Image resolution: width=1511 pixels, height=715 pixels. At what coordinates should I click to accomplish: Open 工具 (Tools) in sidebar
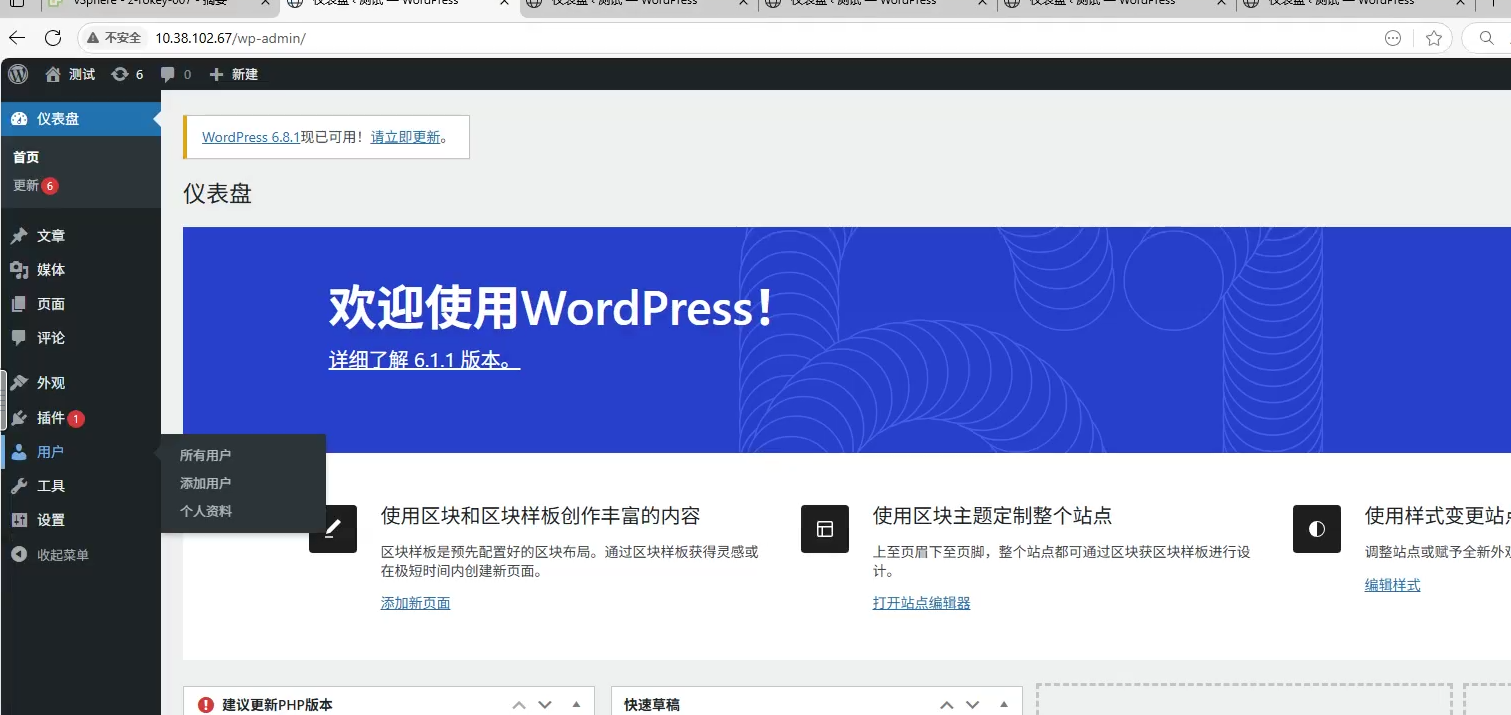point(80,486)
